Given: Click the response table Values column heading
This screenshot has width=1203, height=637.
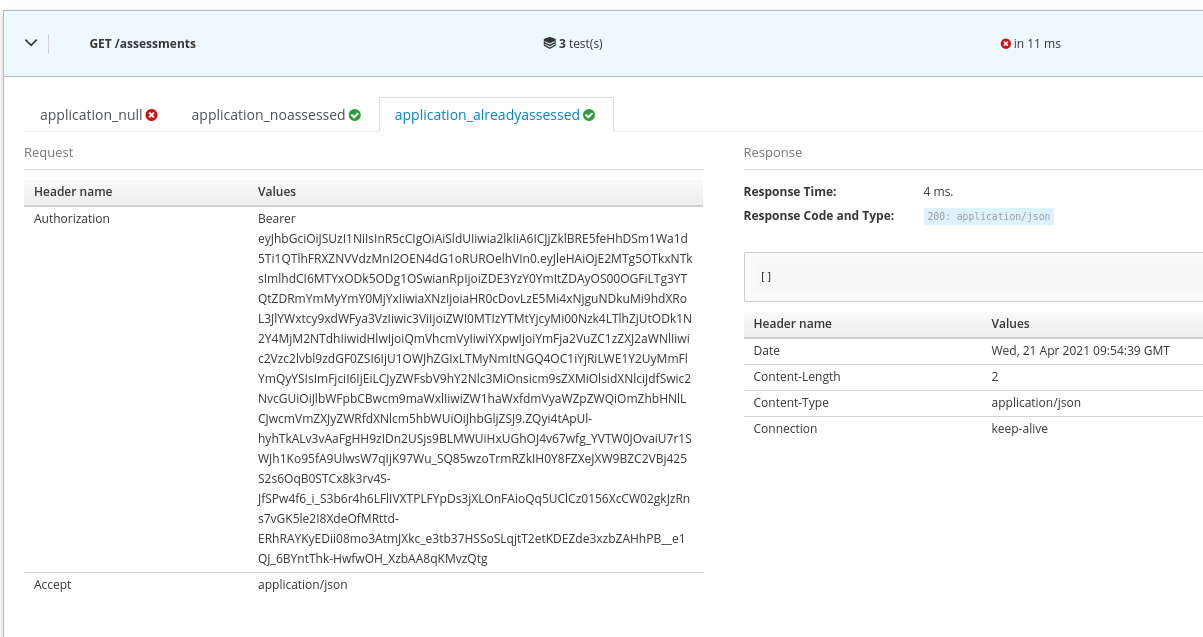Looking at the screenshot, I should click(1010, 324).
